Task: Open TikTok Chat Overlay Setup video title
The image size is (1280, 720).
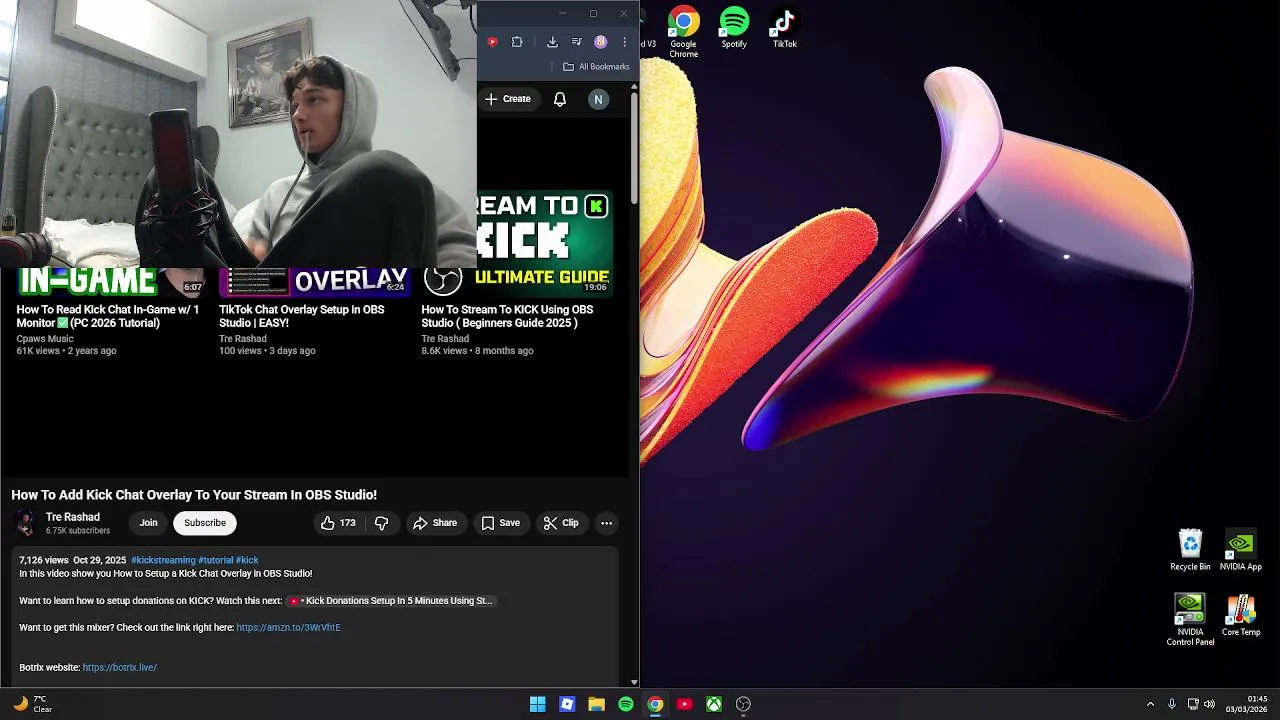Action: pyautogui.click(x=302, y=316)
